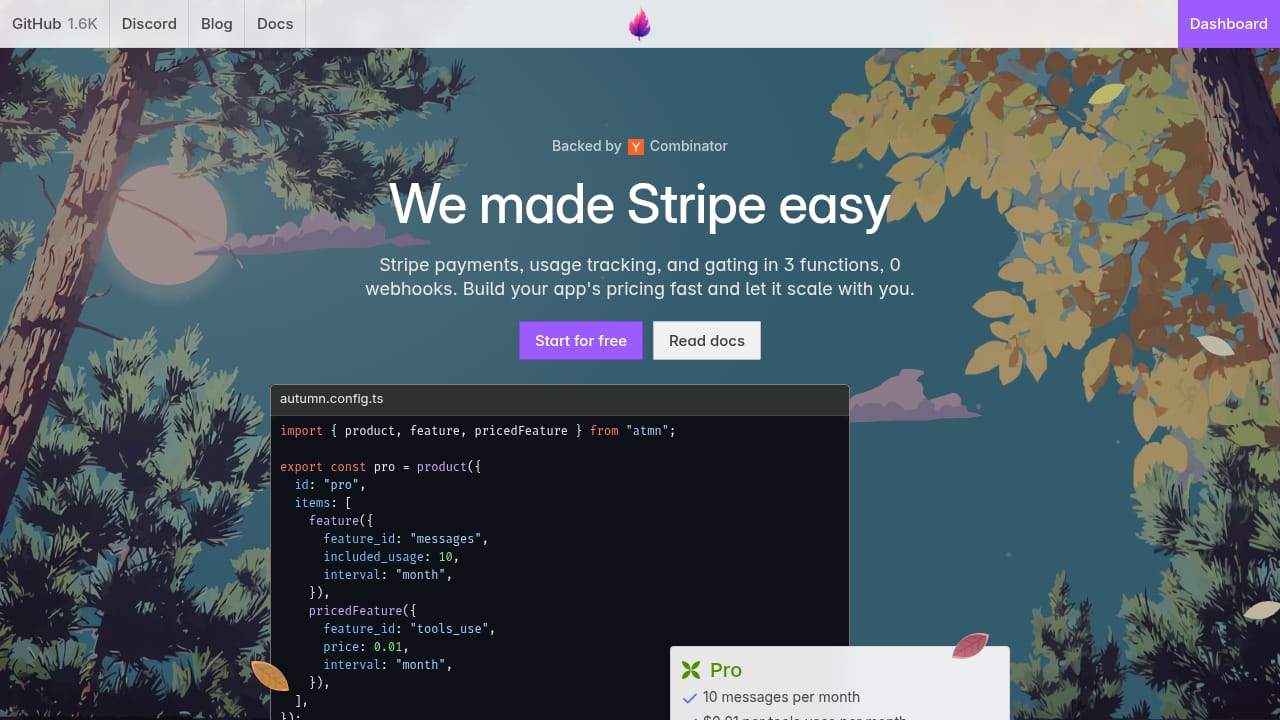Click '10 messages per month' text

click(x=781, y=697)
